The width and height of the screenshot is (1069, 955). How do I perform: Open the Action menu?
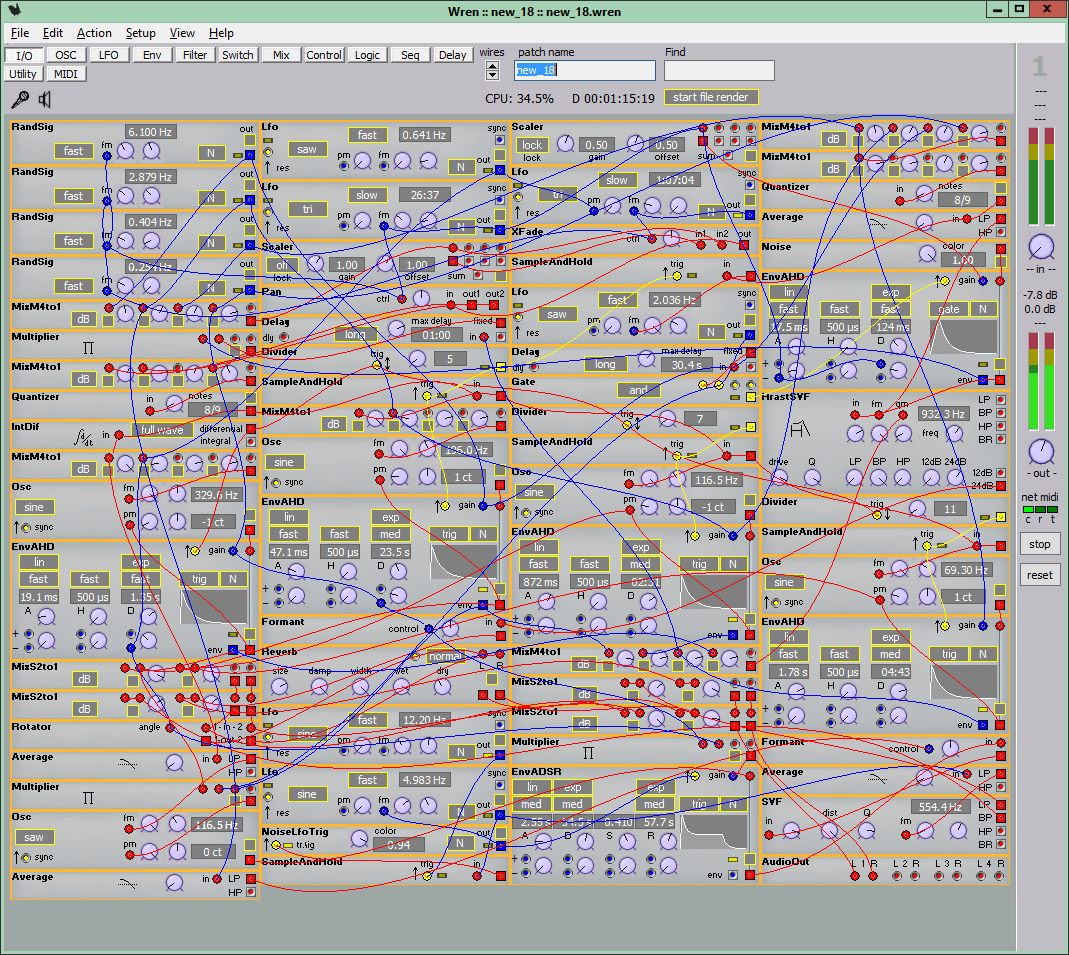(x=94, y=33)
